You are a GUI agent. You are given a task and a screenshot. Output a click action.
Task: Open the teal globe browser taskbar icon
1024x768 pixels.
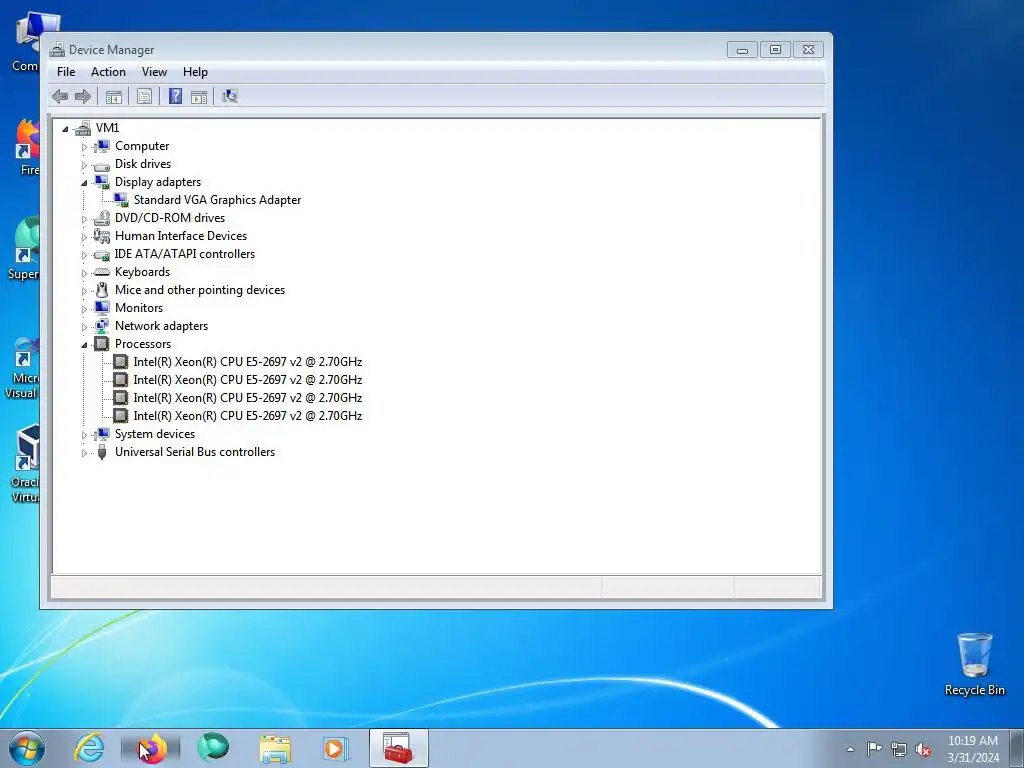213,748
